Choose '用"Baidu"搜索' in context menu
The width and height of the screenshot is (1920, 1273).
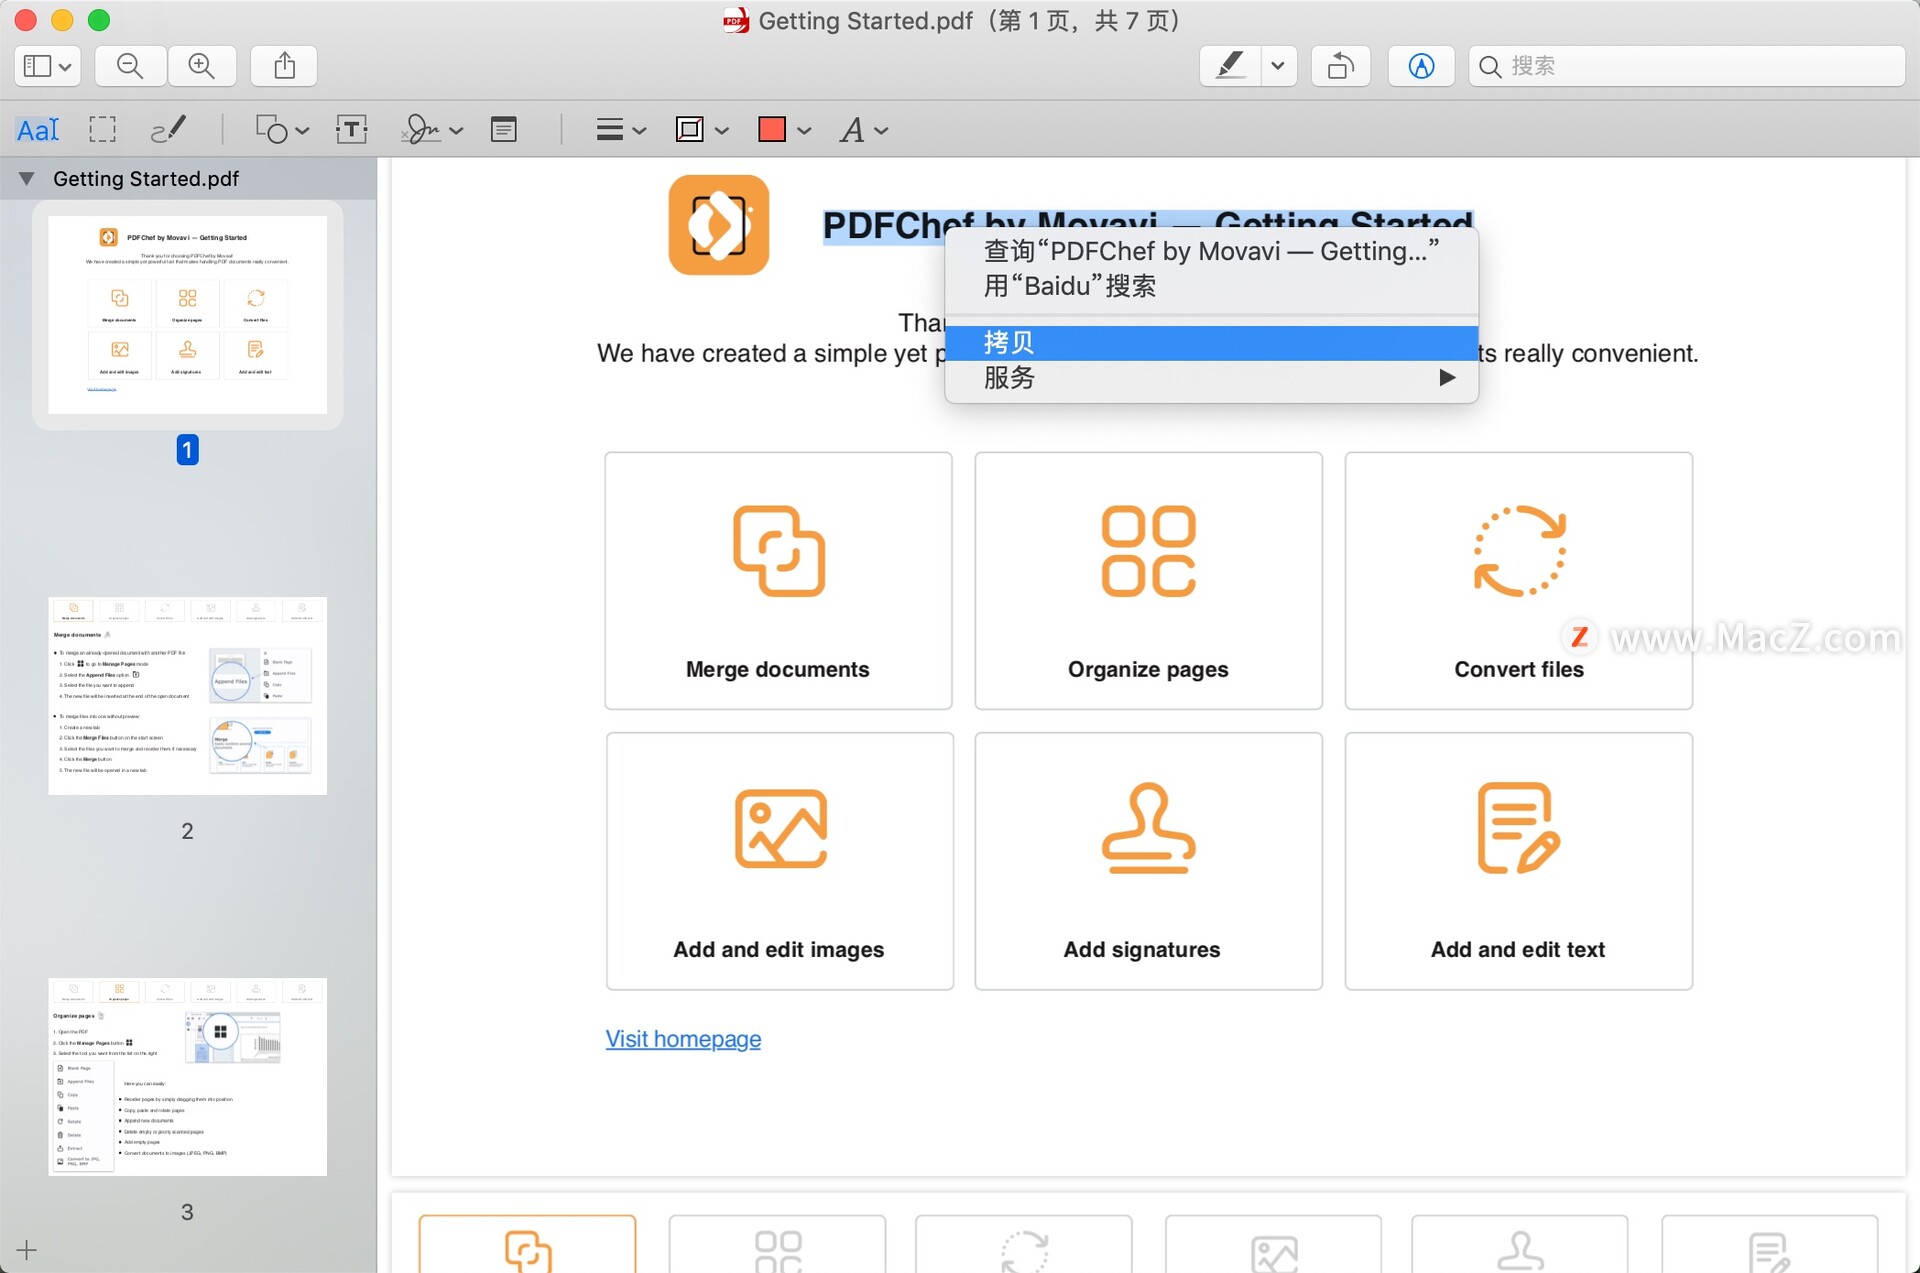coord(1211,286)
